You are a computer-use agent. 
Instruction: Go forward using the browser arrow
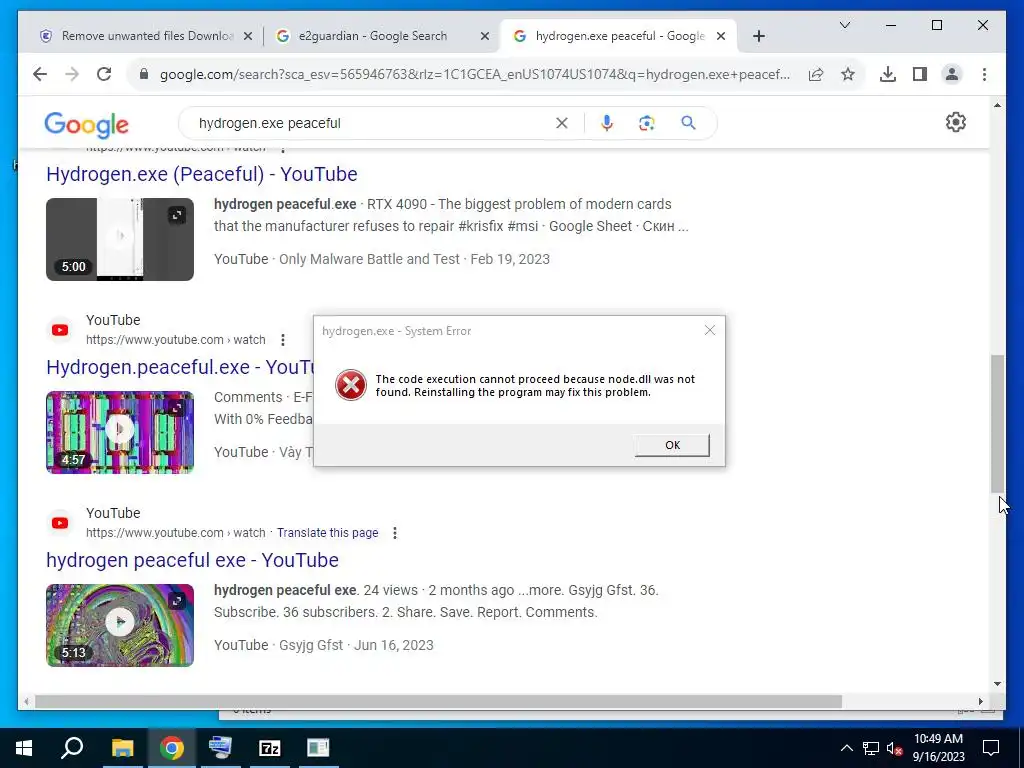tap(72, 74)
